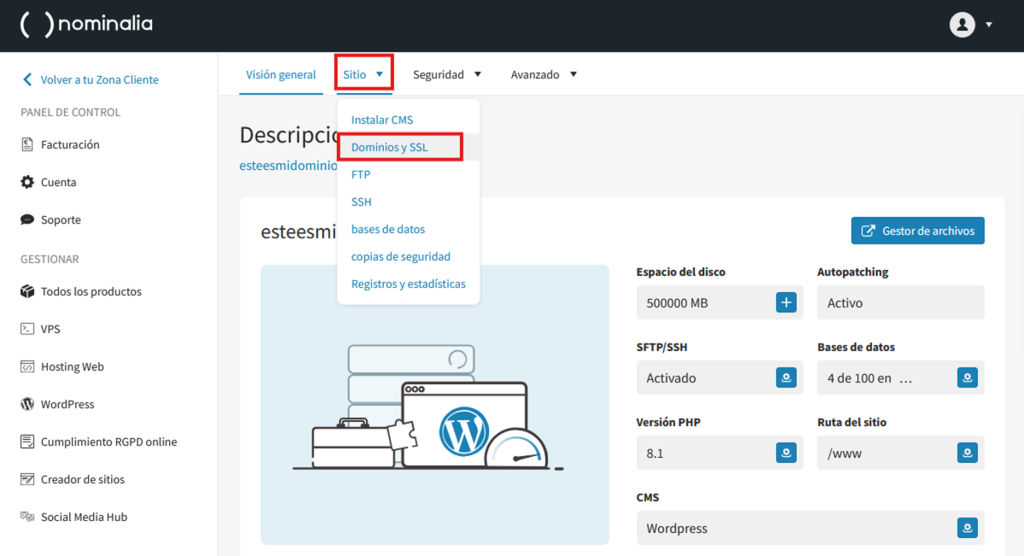Click the Ruta del sitio settings icon
Image resolution: width=1024 pixels, height=556 pixels.
tap(967, 453)
